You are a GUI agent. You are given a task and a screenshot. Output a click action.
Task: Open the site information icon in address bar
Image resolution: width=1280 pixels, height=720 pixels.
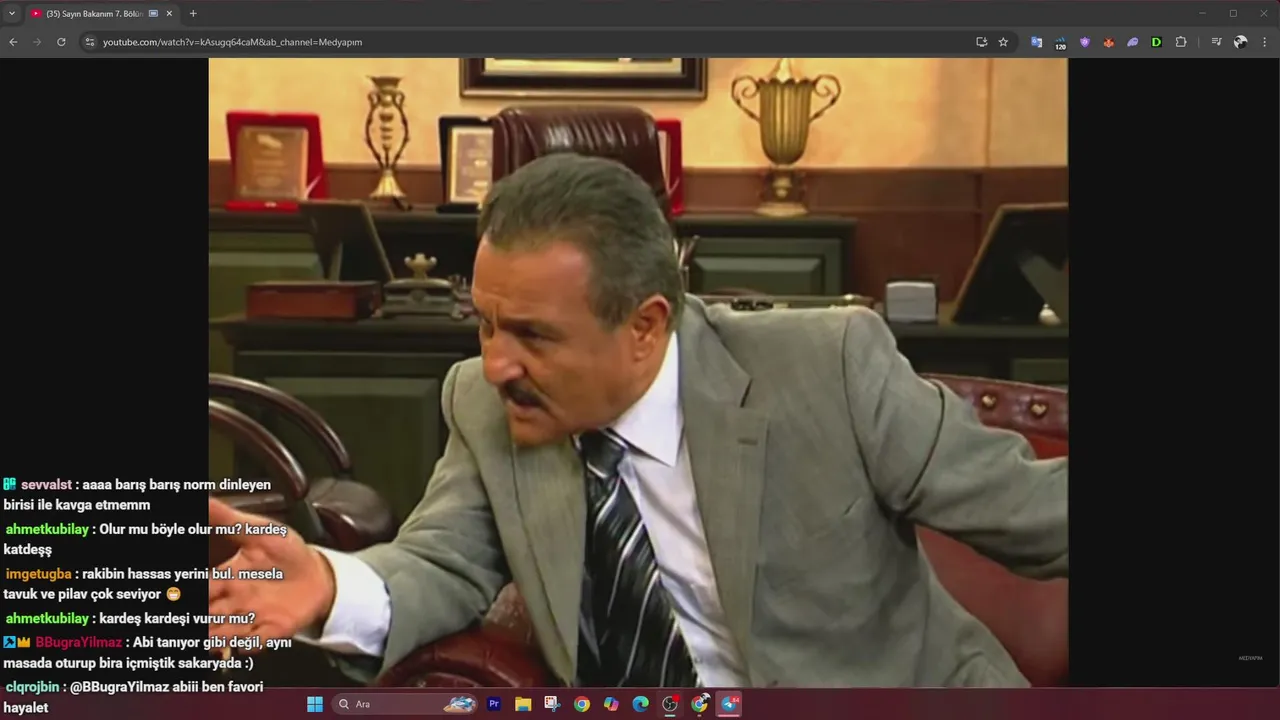89,42
